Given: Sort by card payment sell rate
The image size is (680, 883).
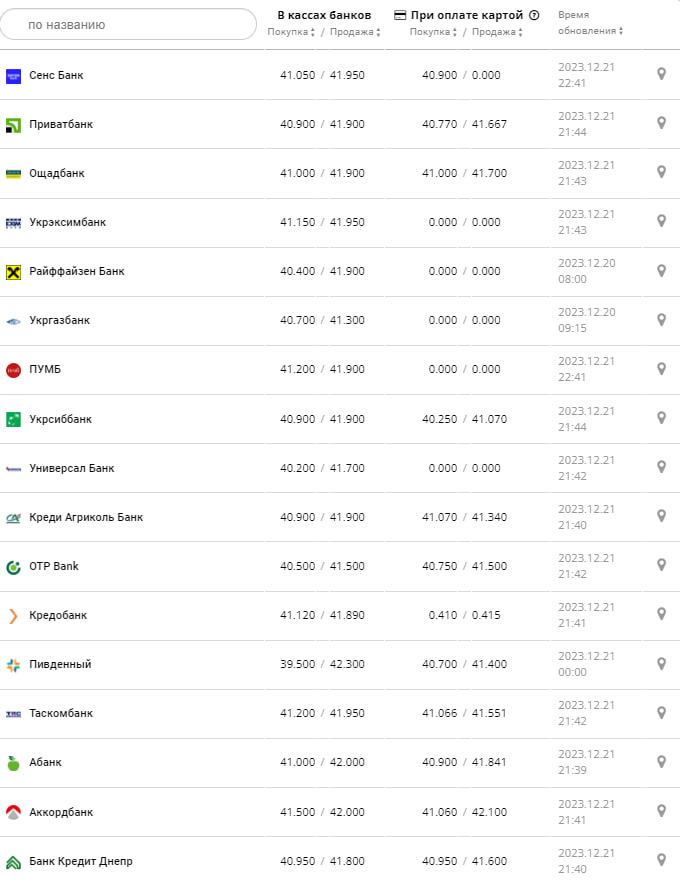Looking at the screenshot, I should [x=497, y=32].
